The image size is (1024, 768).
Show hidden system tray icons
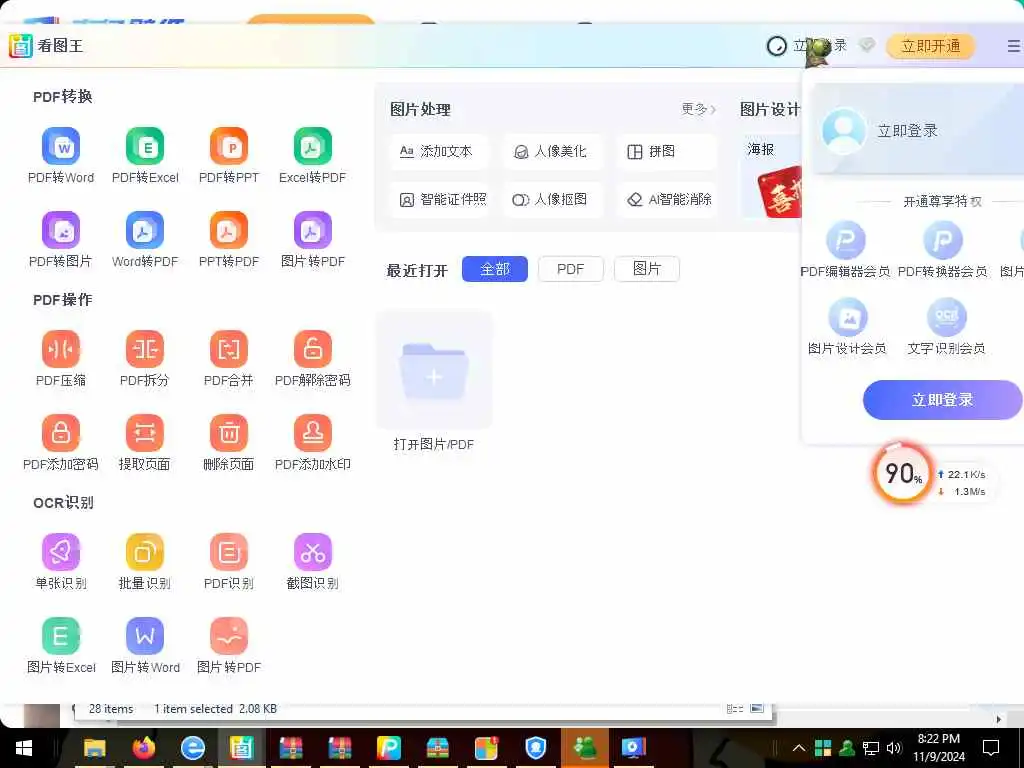[x=798, y=748]
